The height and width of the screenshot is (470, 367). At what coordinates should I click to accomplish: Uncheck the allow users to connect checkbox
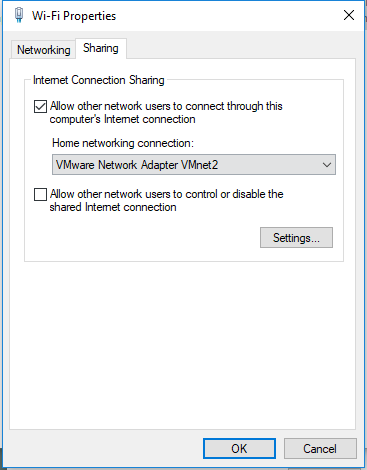tap(40, 107)
